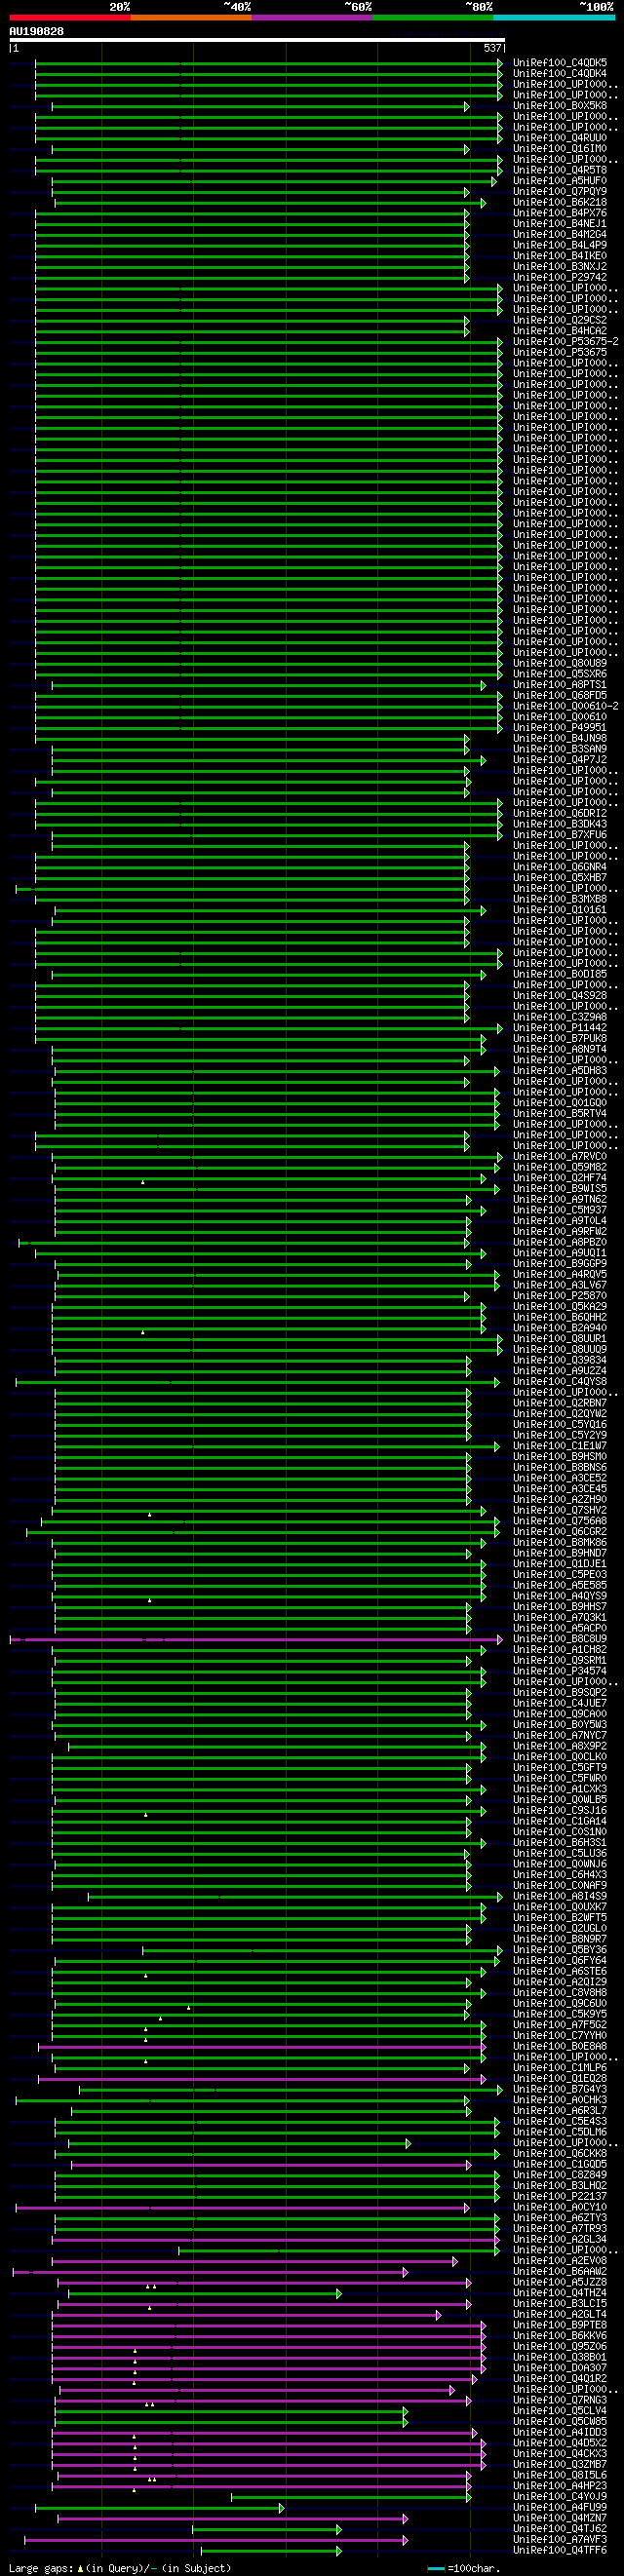
Task: Click the green ~80% legend bar
Action: coord(433,17)
